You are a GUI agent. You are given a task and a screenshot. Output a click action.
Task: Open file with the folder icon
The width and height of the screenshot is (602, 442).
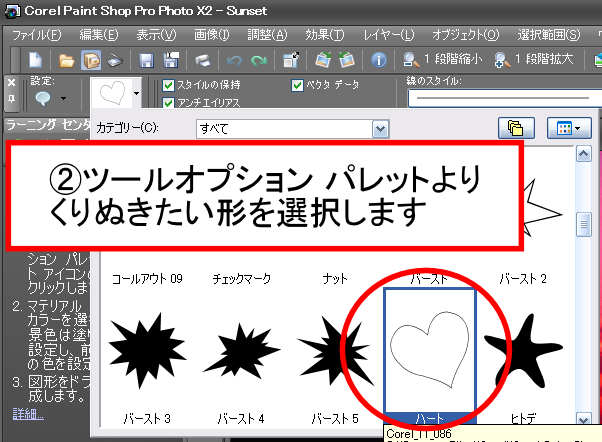pos(66,60)
